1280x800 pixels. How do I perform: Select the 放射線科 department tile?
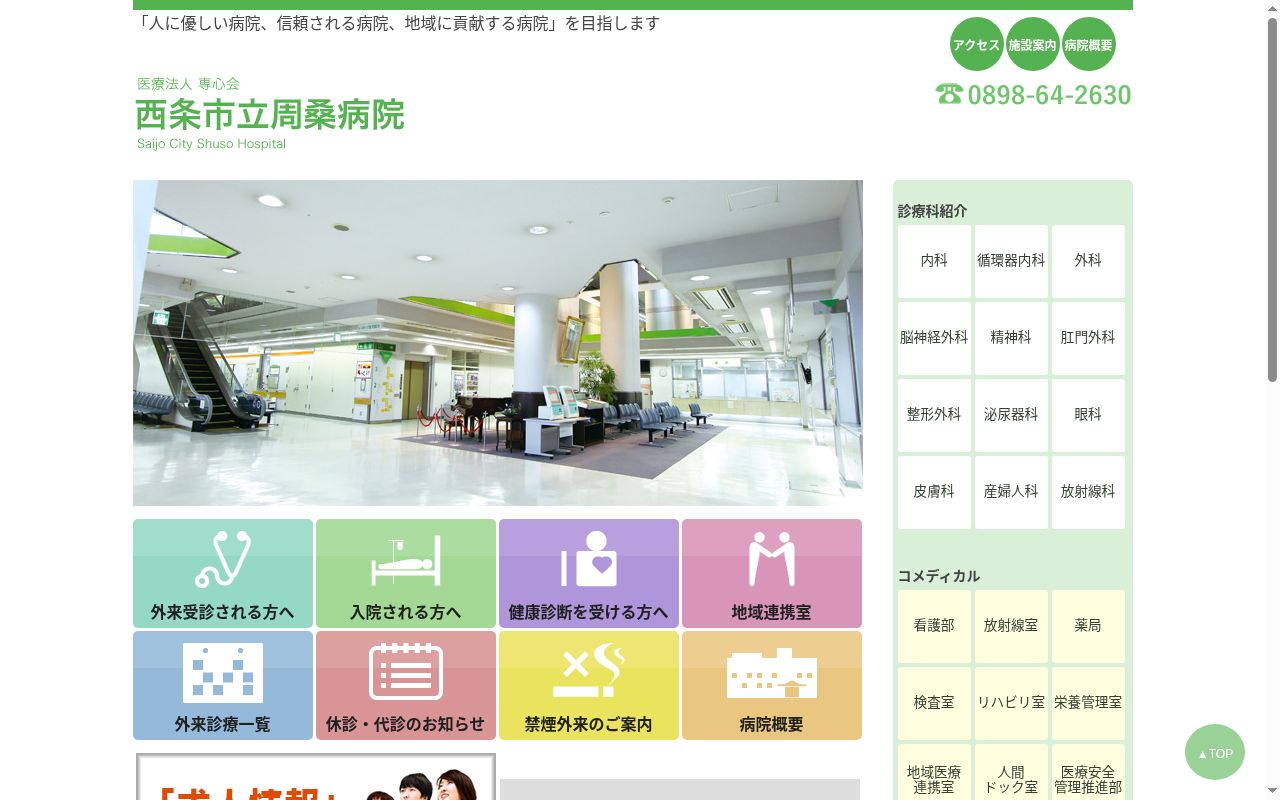click(x=1088, y=492)
